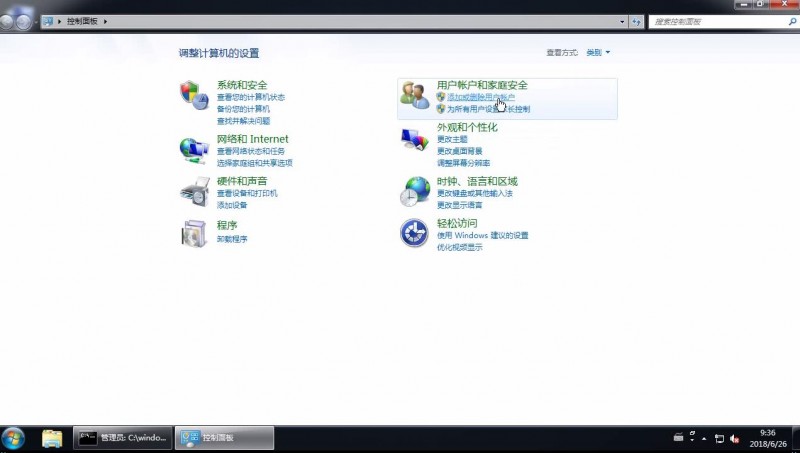Viewport: 800px width, 453px height.
Task: Open the 外观和个性化 heading link
Action: (467, 127)
